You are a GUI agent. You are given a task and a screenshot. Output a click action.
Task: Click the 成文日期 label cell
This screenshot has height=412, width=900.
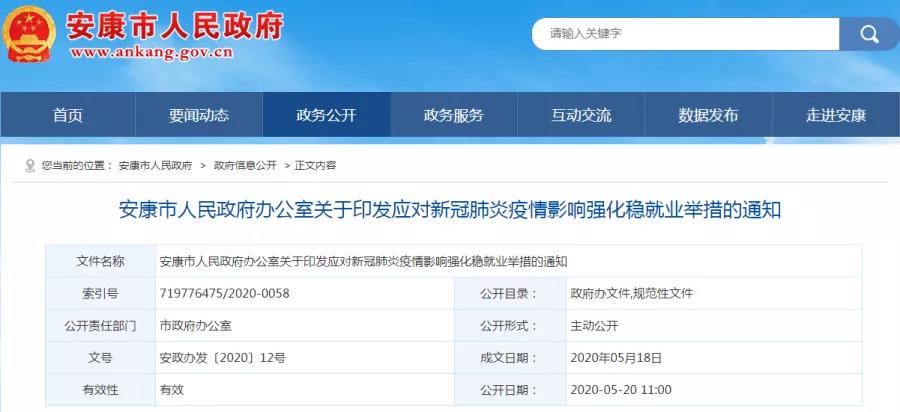[x=510, y=358]
